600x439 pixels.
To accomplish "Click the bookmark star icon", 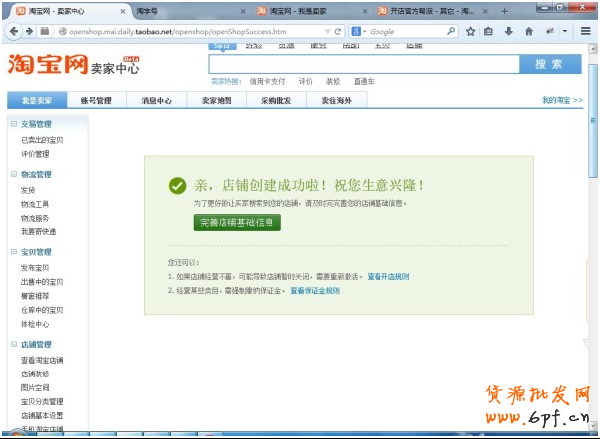I will tap(470, 31).
